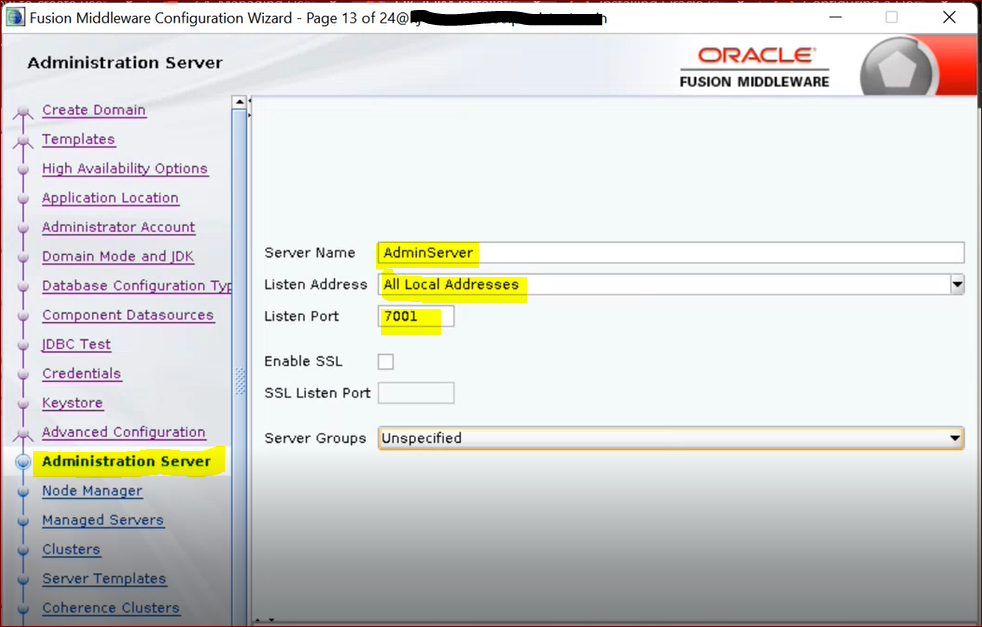
Task: Open the Clusters step
Action: tap(71, 549)
